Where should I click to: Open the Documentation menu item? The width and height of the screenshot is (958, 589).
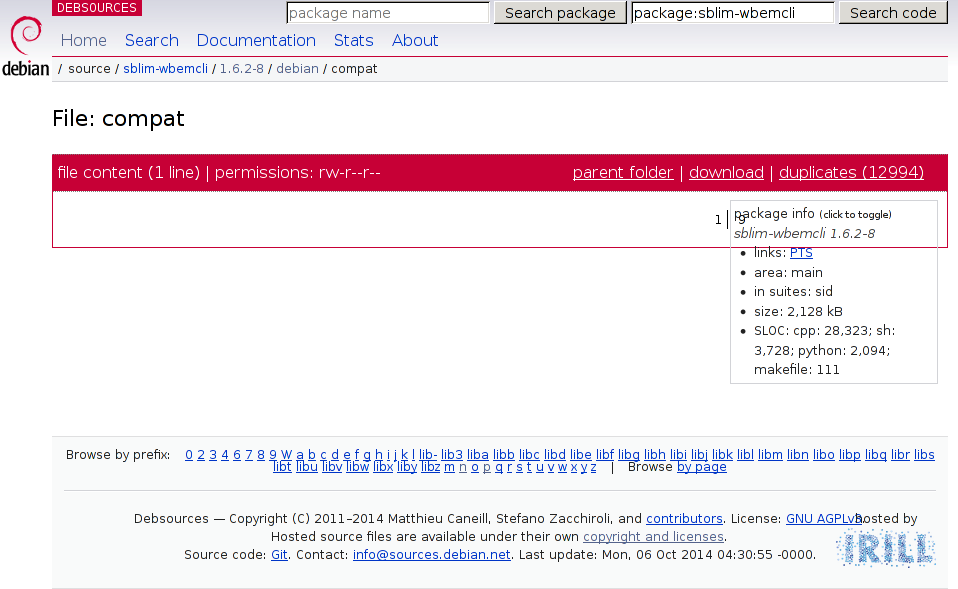click(256, 40)
